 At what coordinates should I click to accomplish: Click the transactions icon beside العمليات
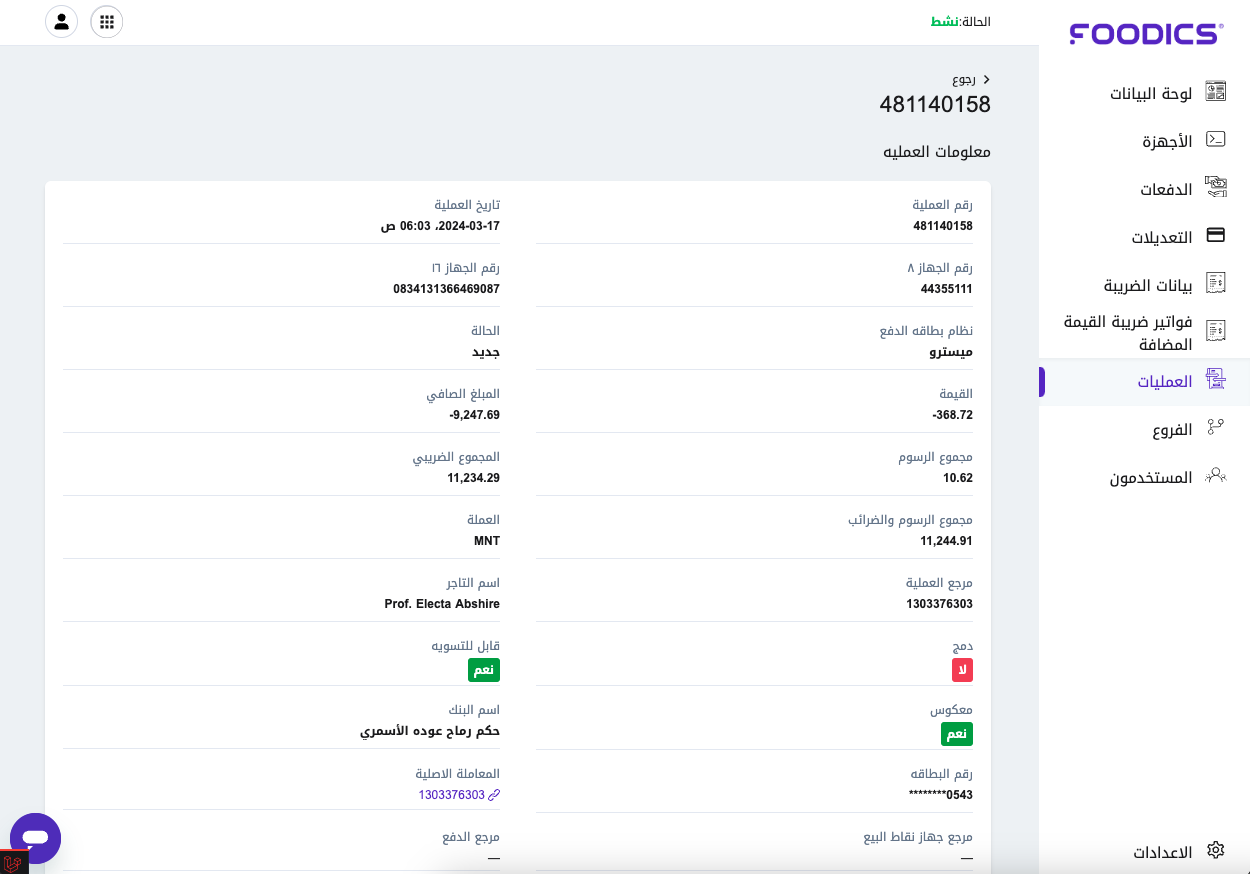tap(1215, 379)
